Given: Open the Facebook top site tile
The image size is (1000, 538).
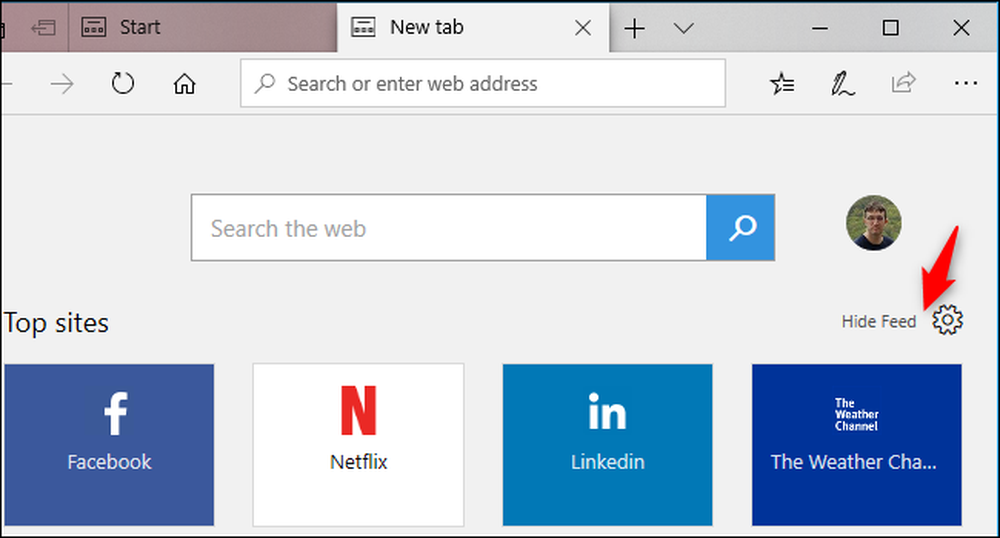Looking at the screenshot, I should point(109,445).
